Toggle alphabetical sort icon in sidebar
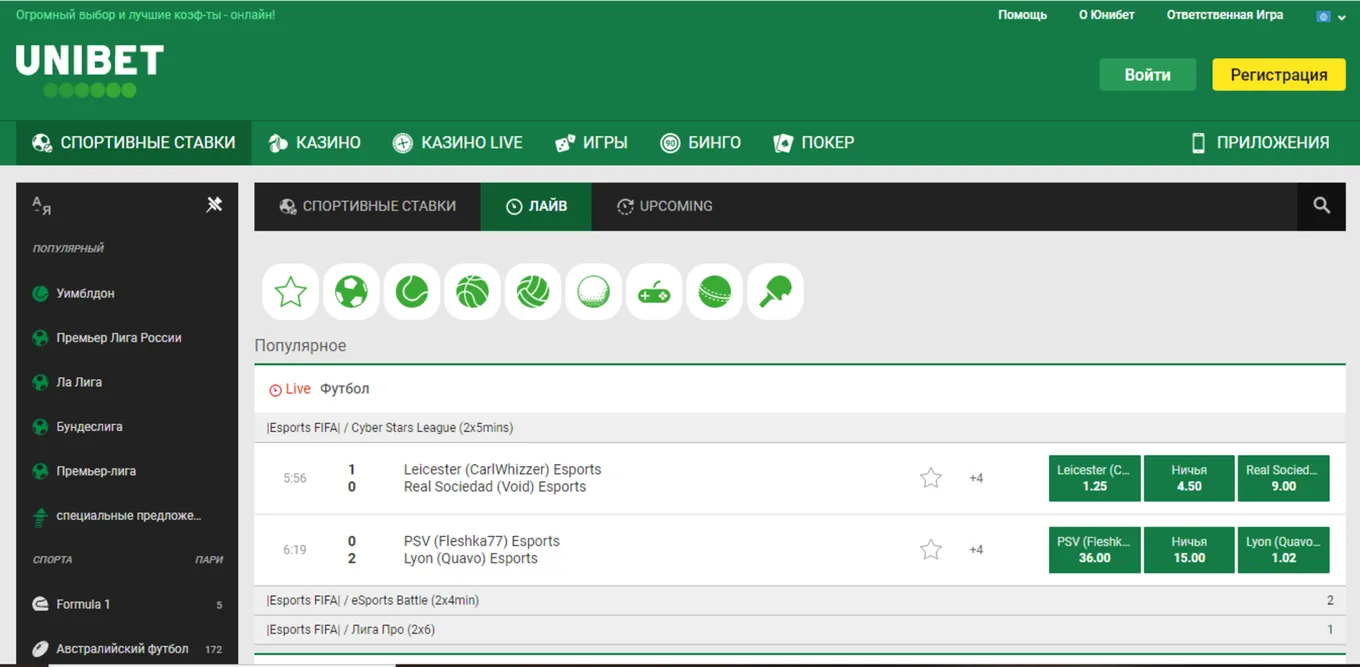Viewport: 1360px width, 667px height. (x=42, y=205)
